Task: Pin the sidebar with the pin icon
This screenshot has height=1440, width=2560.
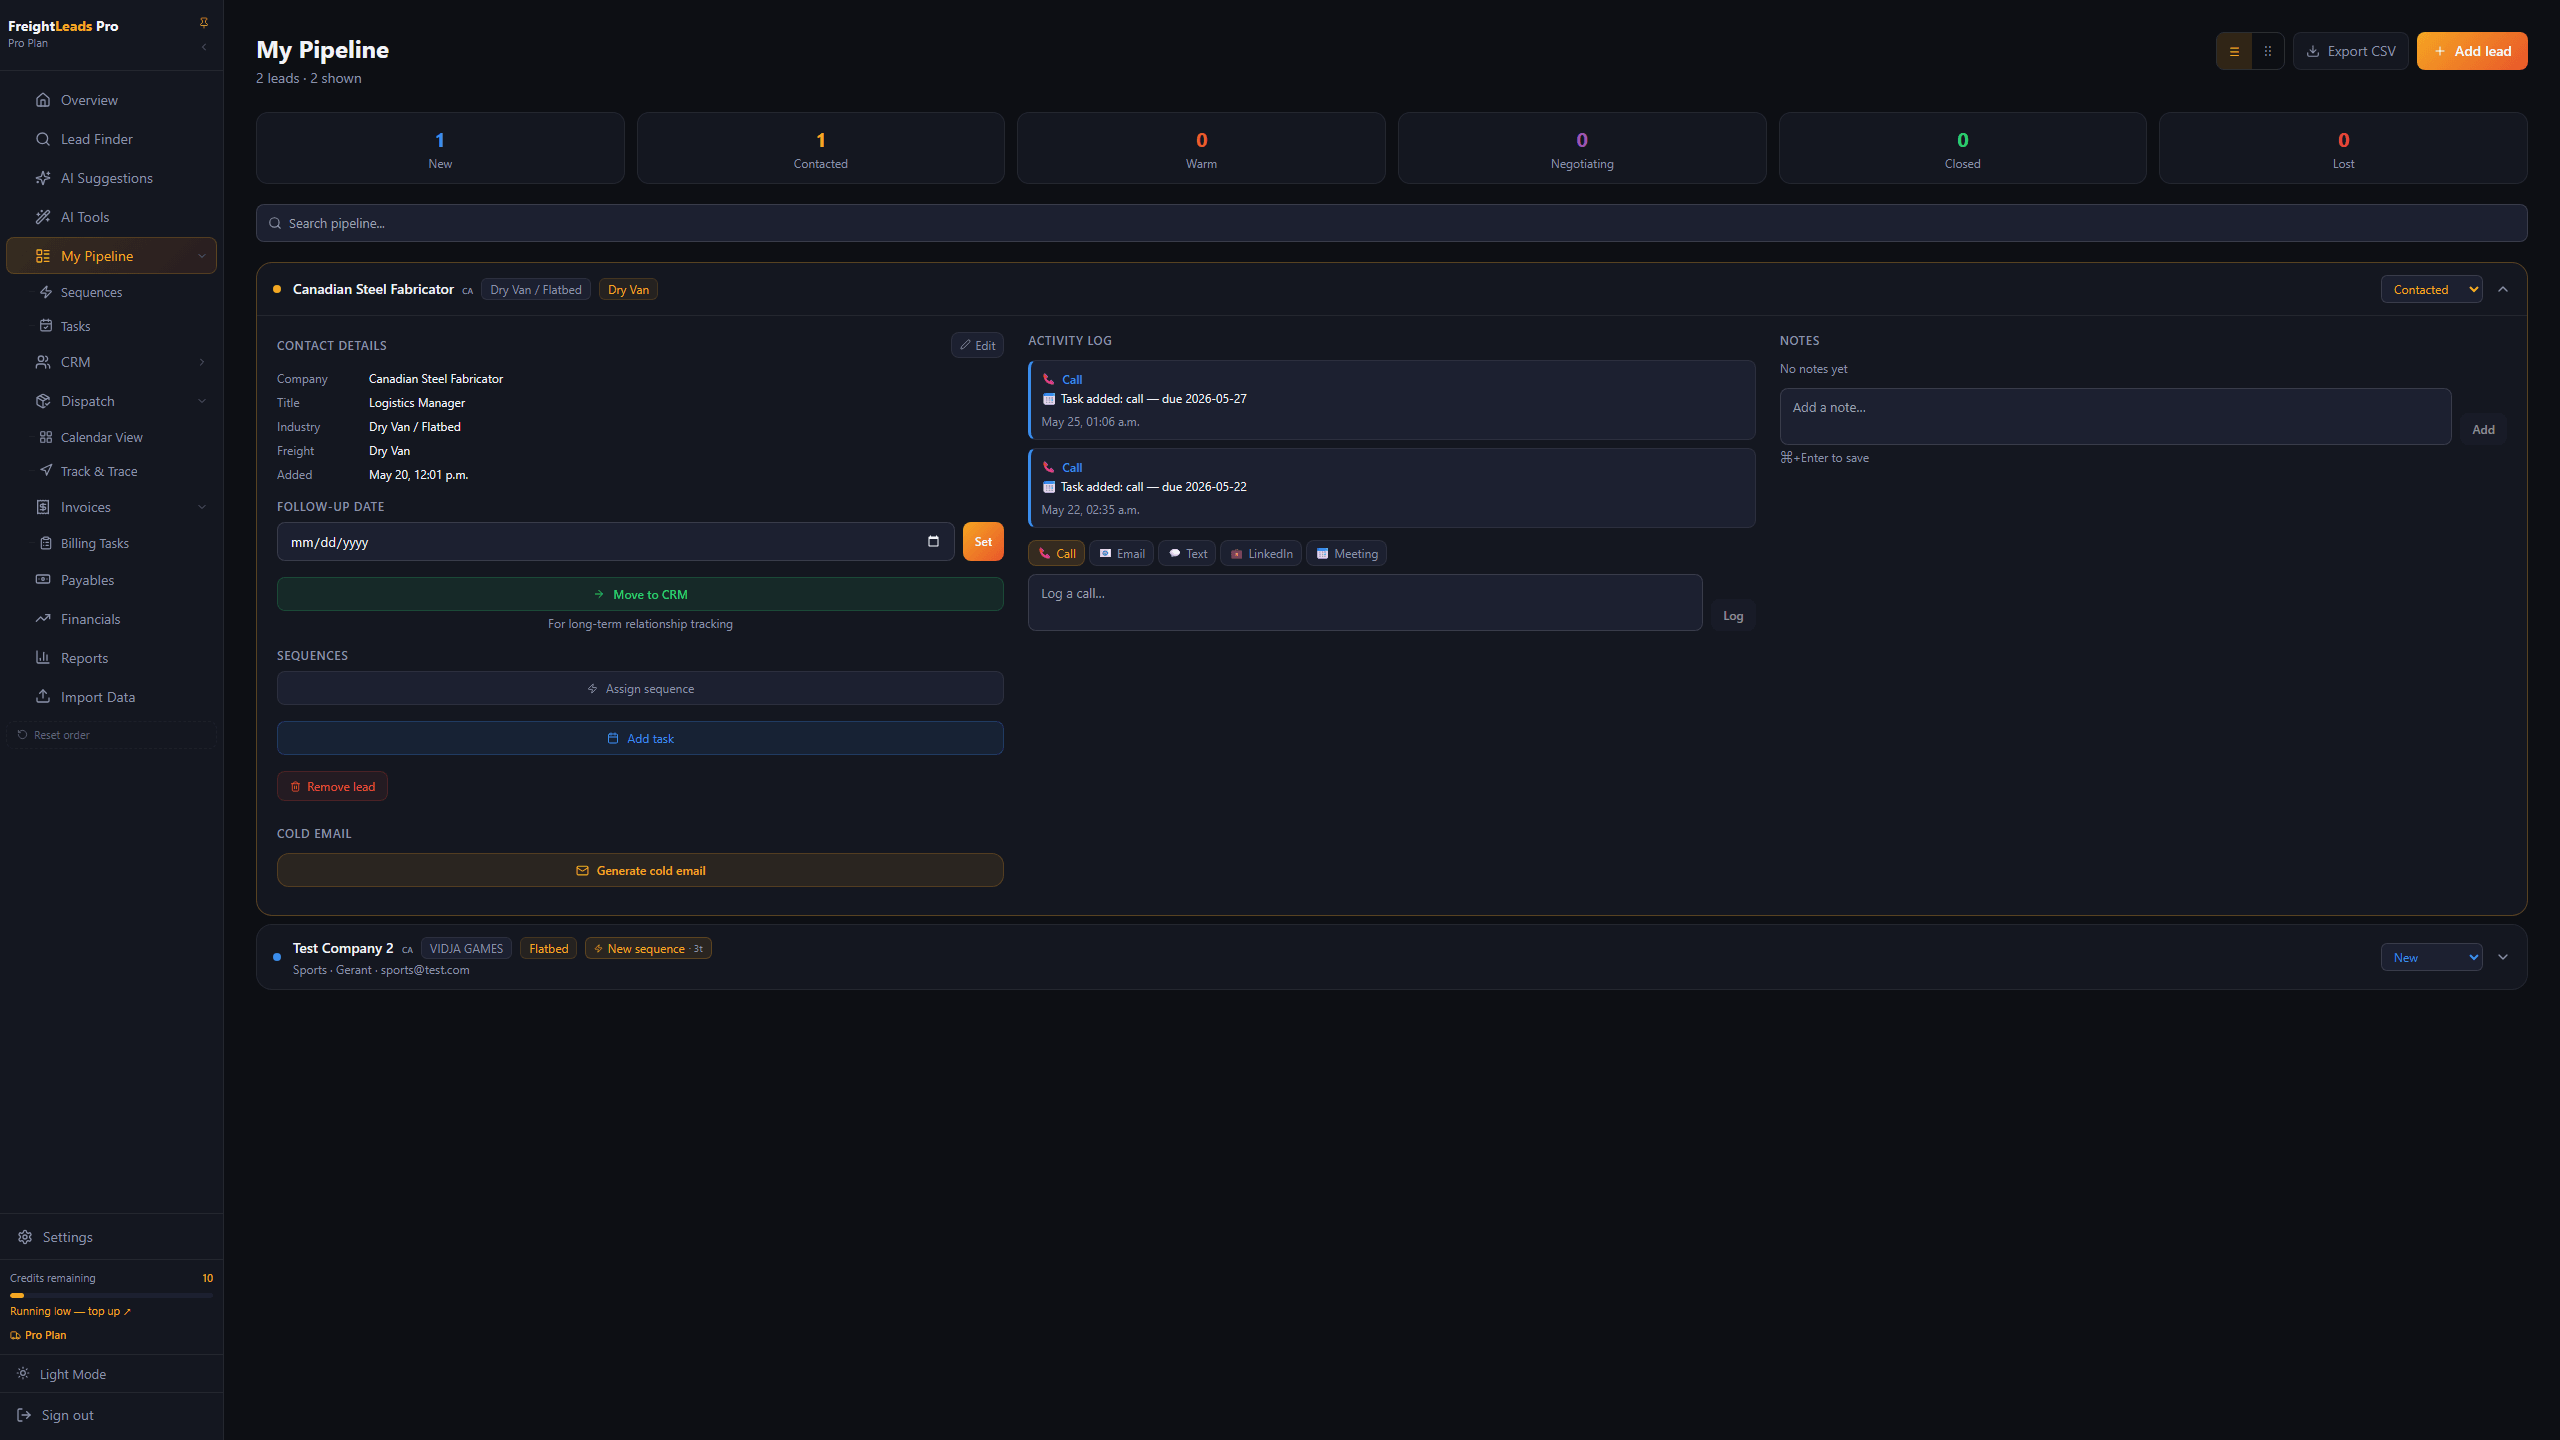Action: tap(204, 23)
